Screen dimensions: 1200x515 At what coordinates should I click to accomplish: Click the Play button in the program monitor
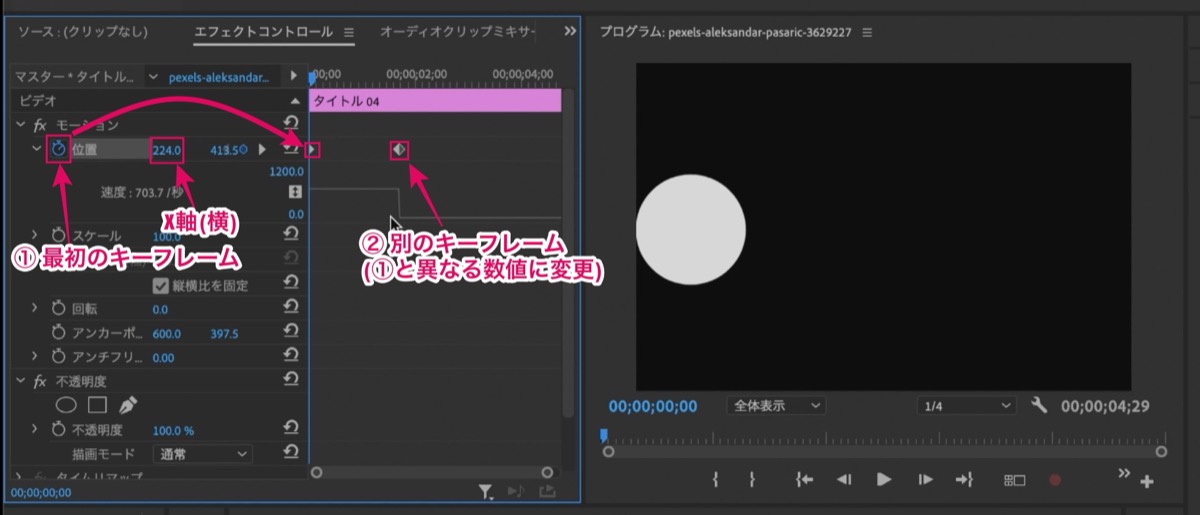[883, 480]
